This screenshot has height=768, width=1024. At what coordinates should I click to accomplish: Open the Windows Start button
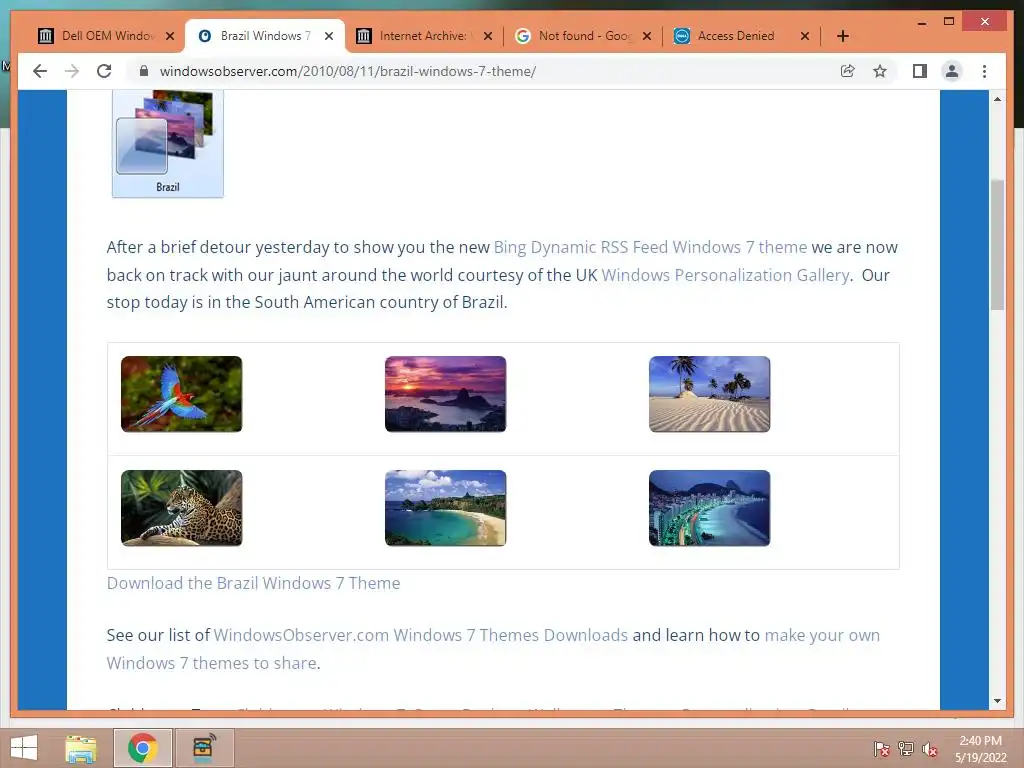coord(24,748)
